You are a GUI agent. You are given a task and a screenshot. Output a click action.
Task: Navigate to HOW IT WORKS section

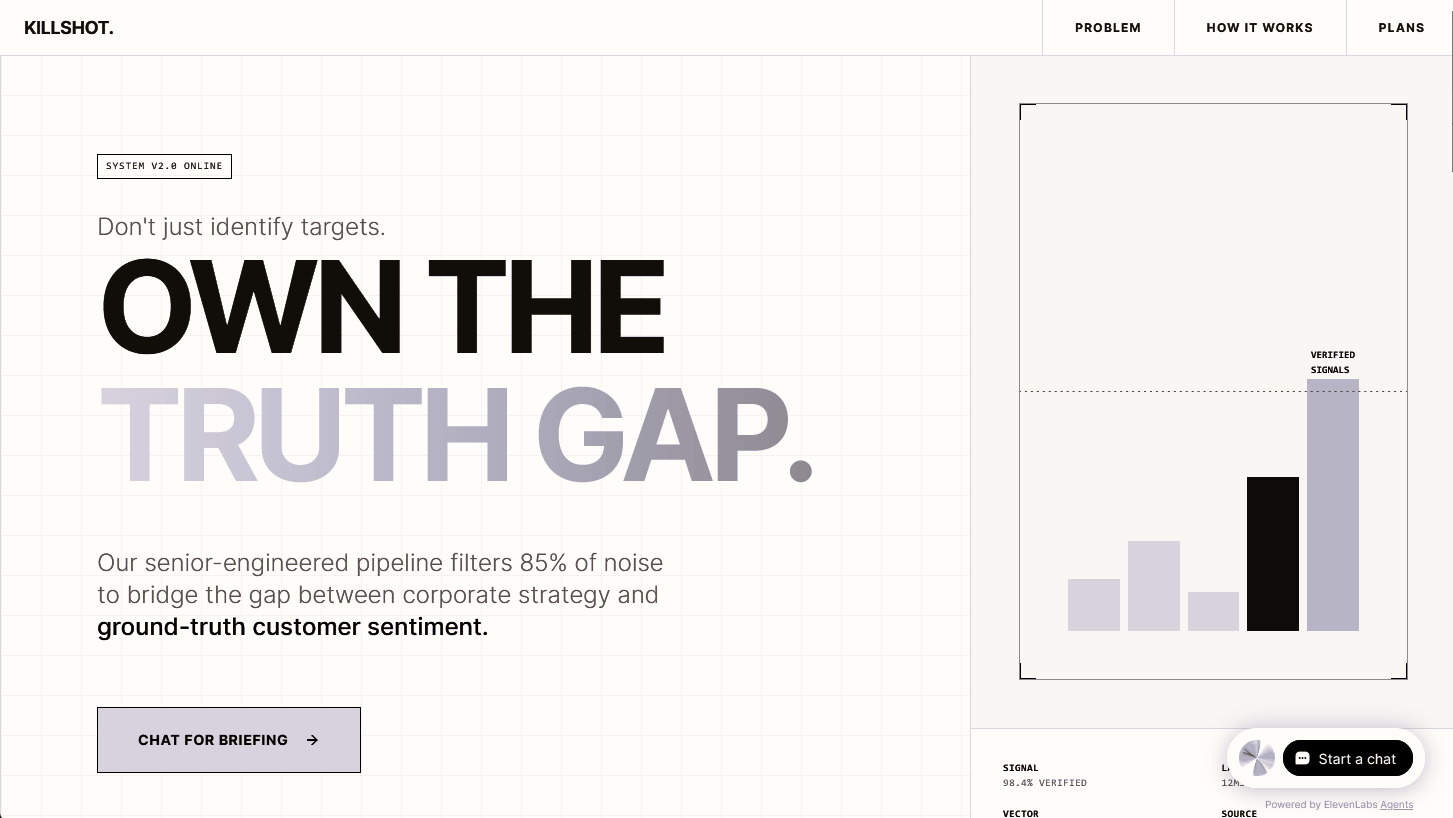pos(1260,27)
